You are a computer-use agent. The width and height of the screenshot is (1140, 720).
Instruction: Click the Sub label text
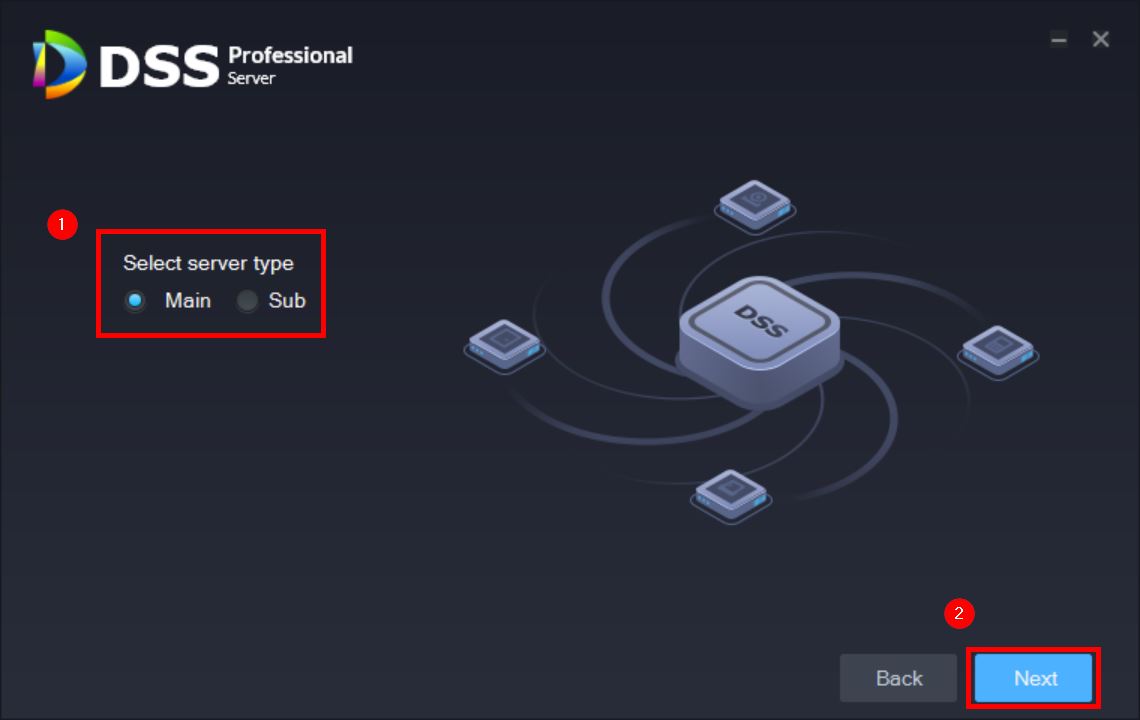(287, 300)
